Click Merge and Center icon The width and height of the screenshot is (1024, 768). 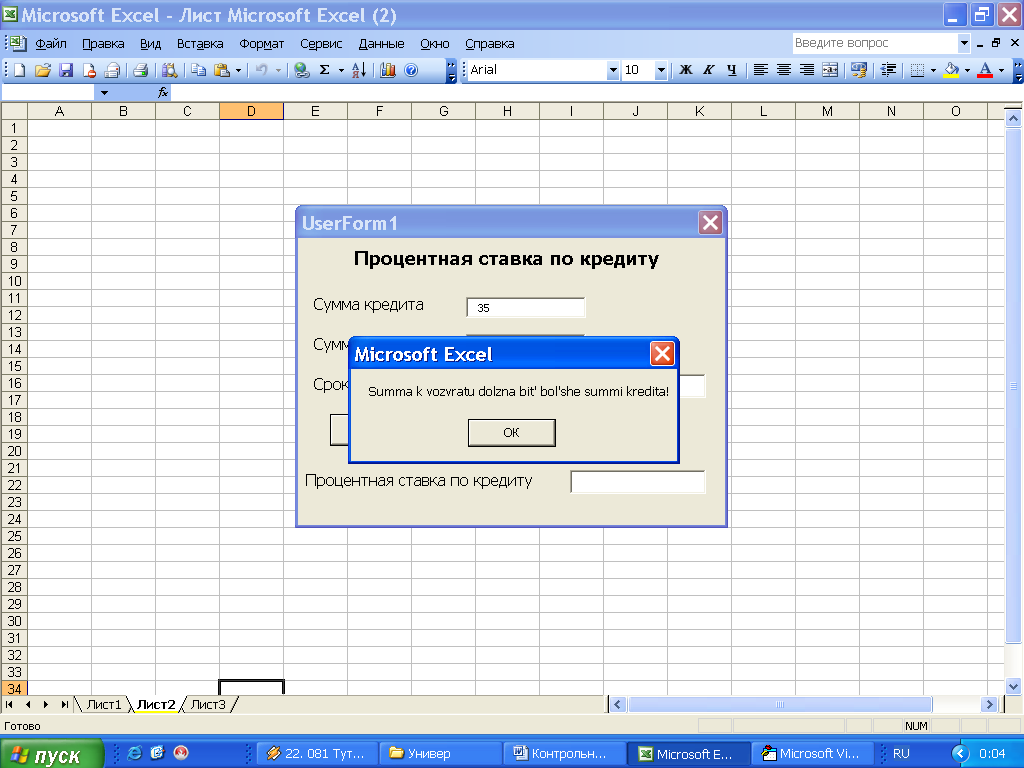(x=830, y=70)
